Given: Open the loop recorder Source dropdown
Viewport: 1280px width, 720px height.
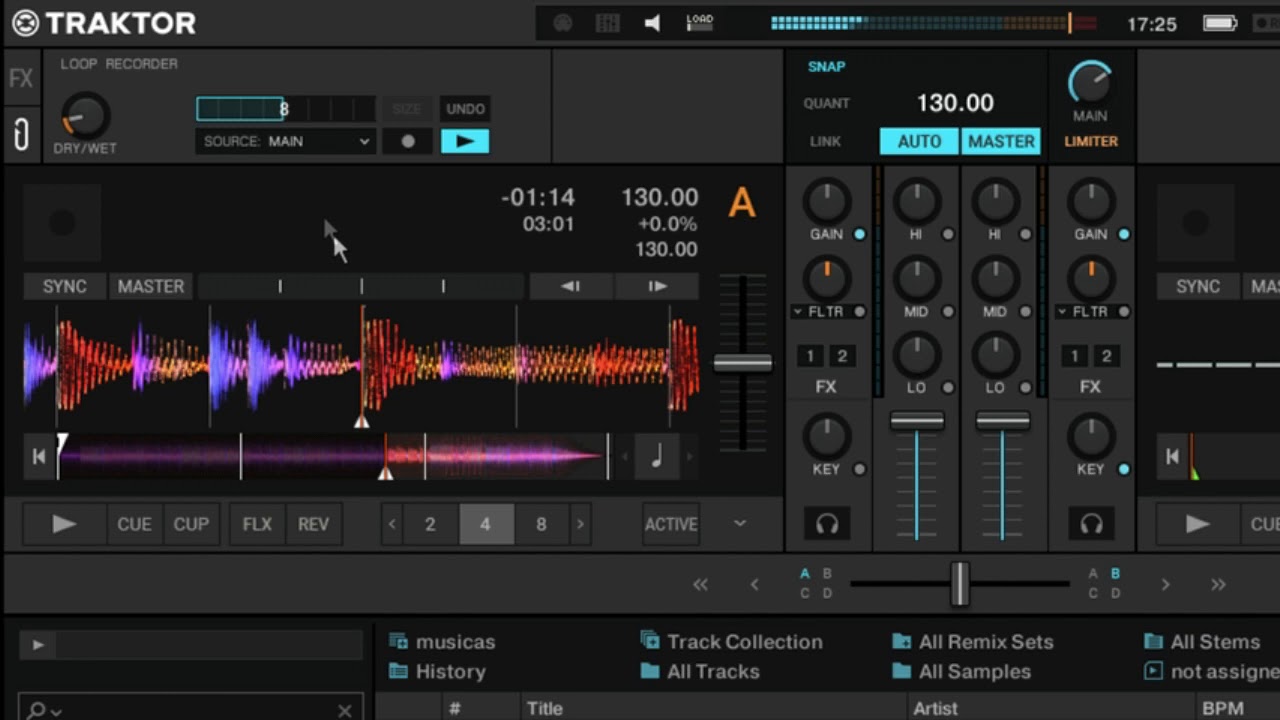Looking at the screenshot, I should click(x=286, y=141).
